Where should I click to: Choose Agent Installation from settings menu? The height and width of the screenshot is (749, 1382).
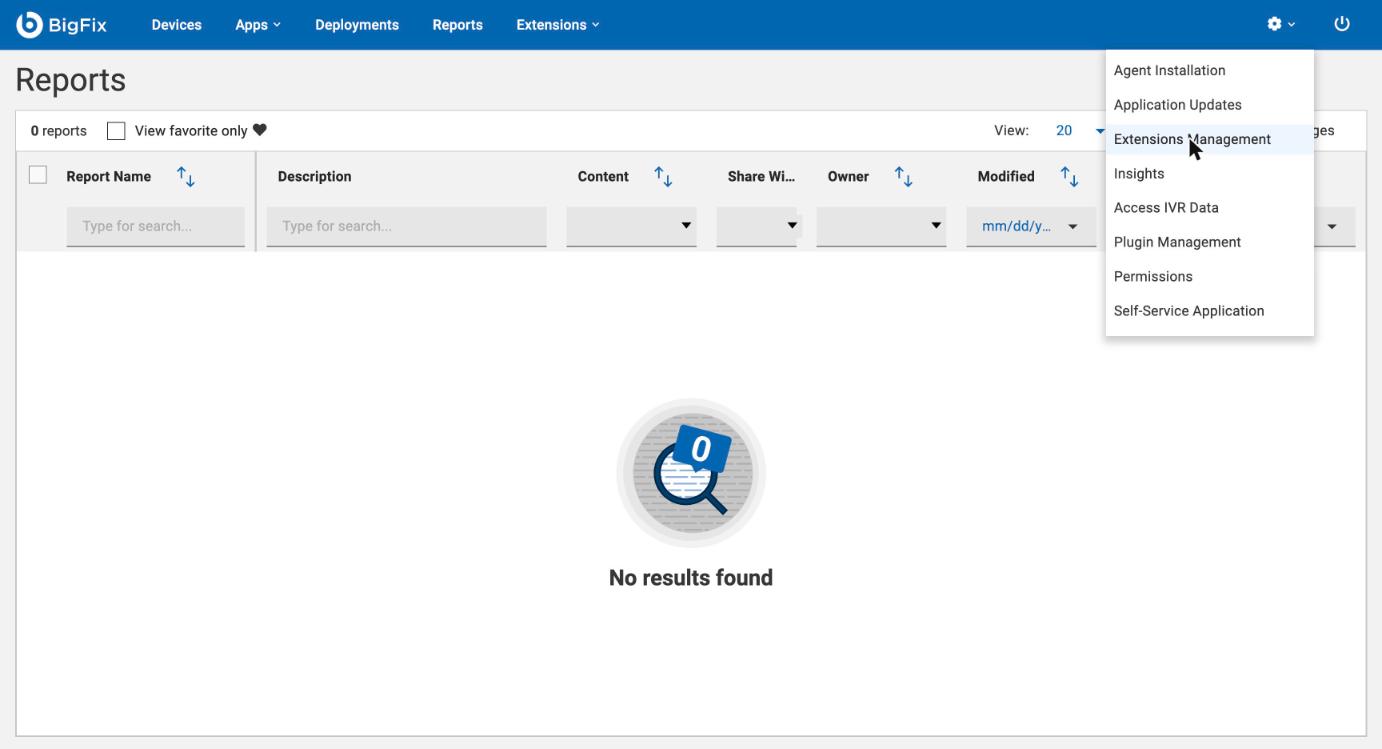click(1209, 71)
